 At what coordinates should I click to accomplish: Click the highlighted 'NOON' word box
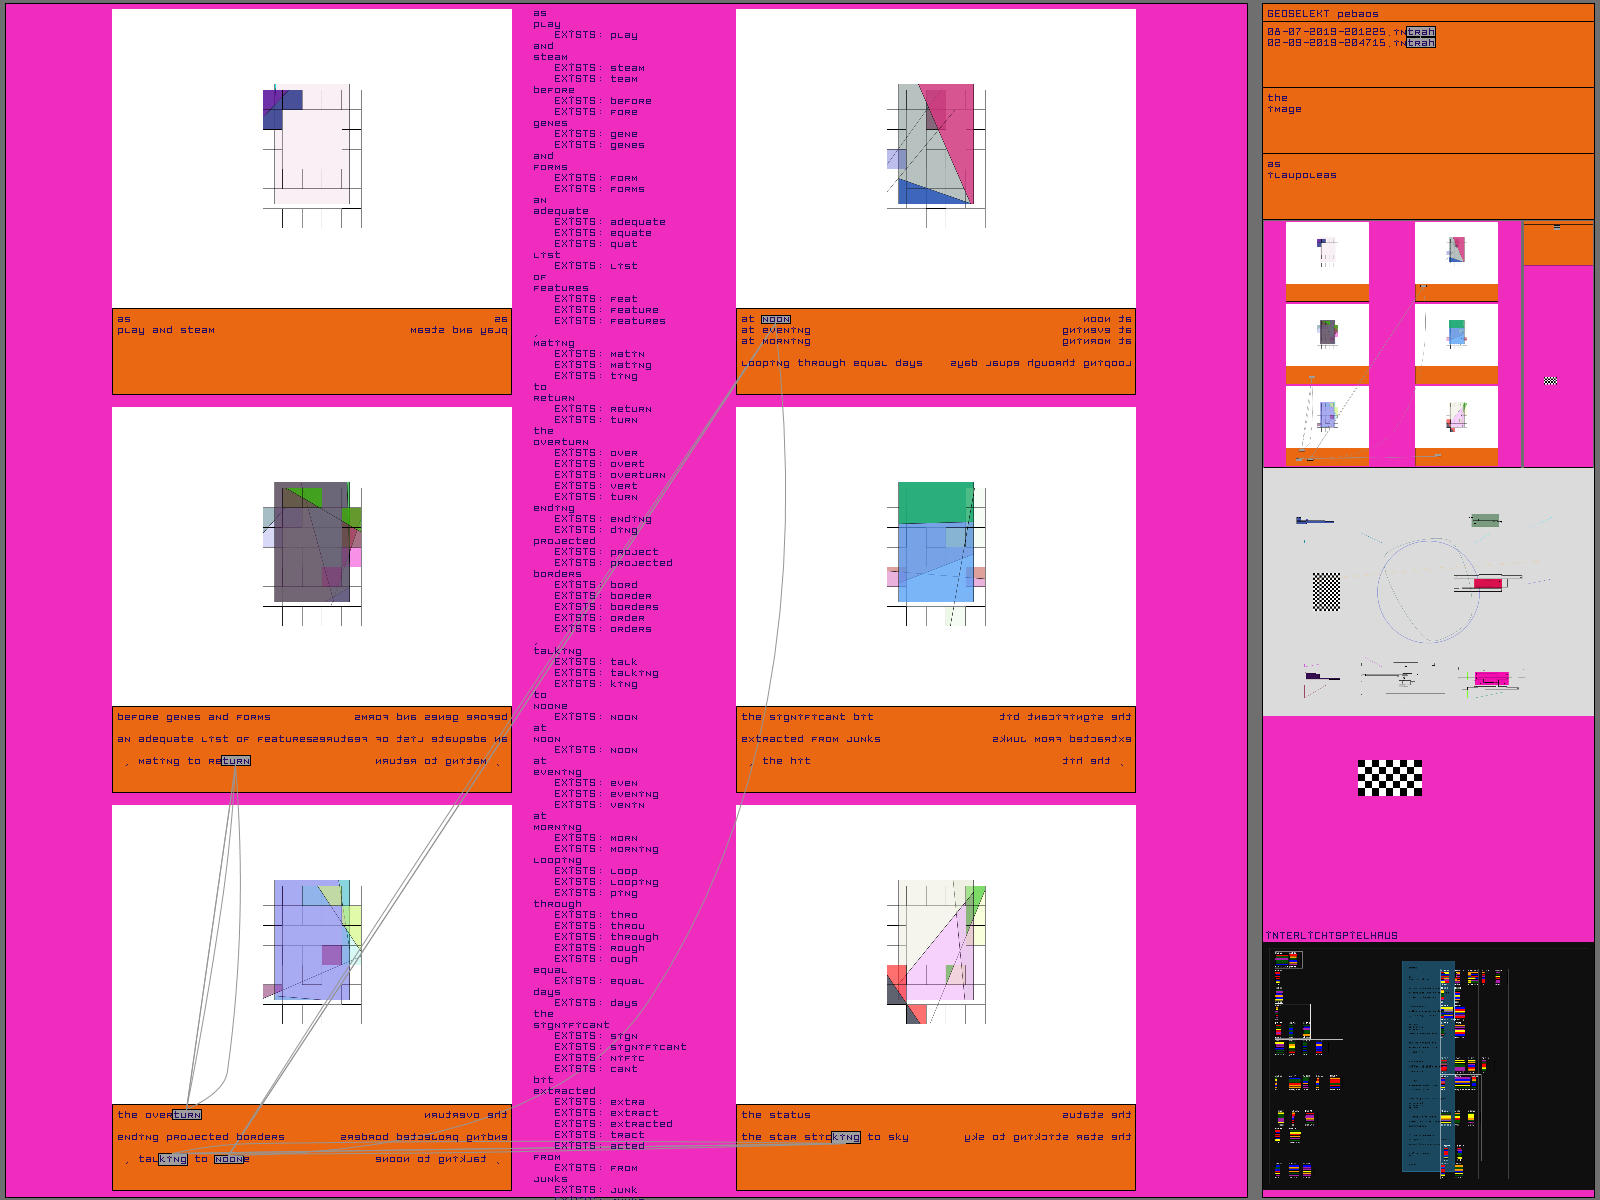click(776, 319)
